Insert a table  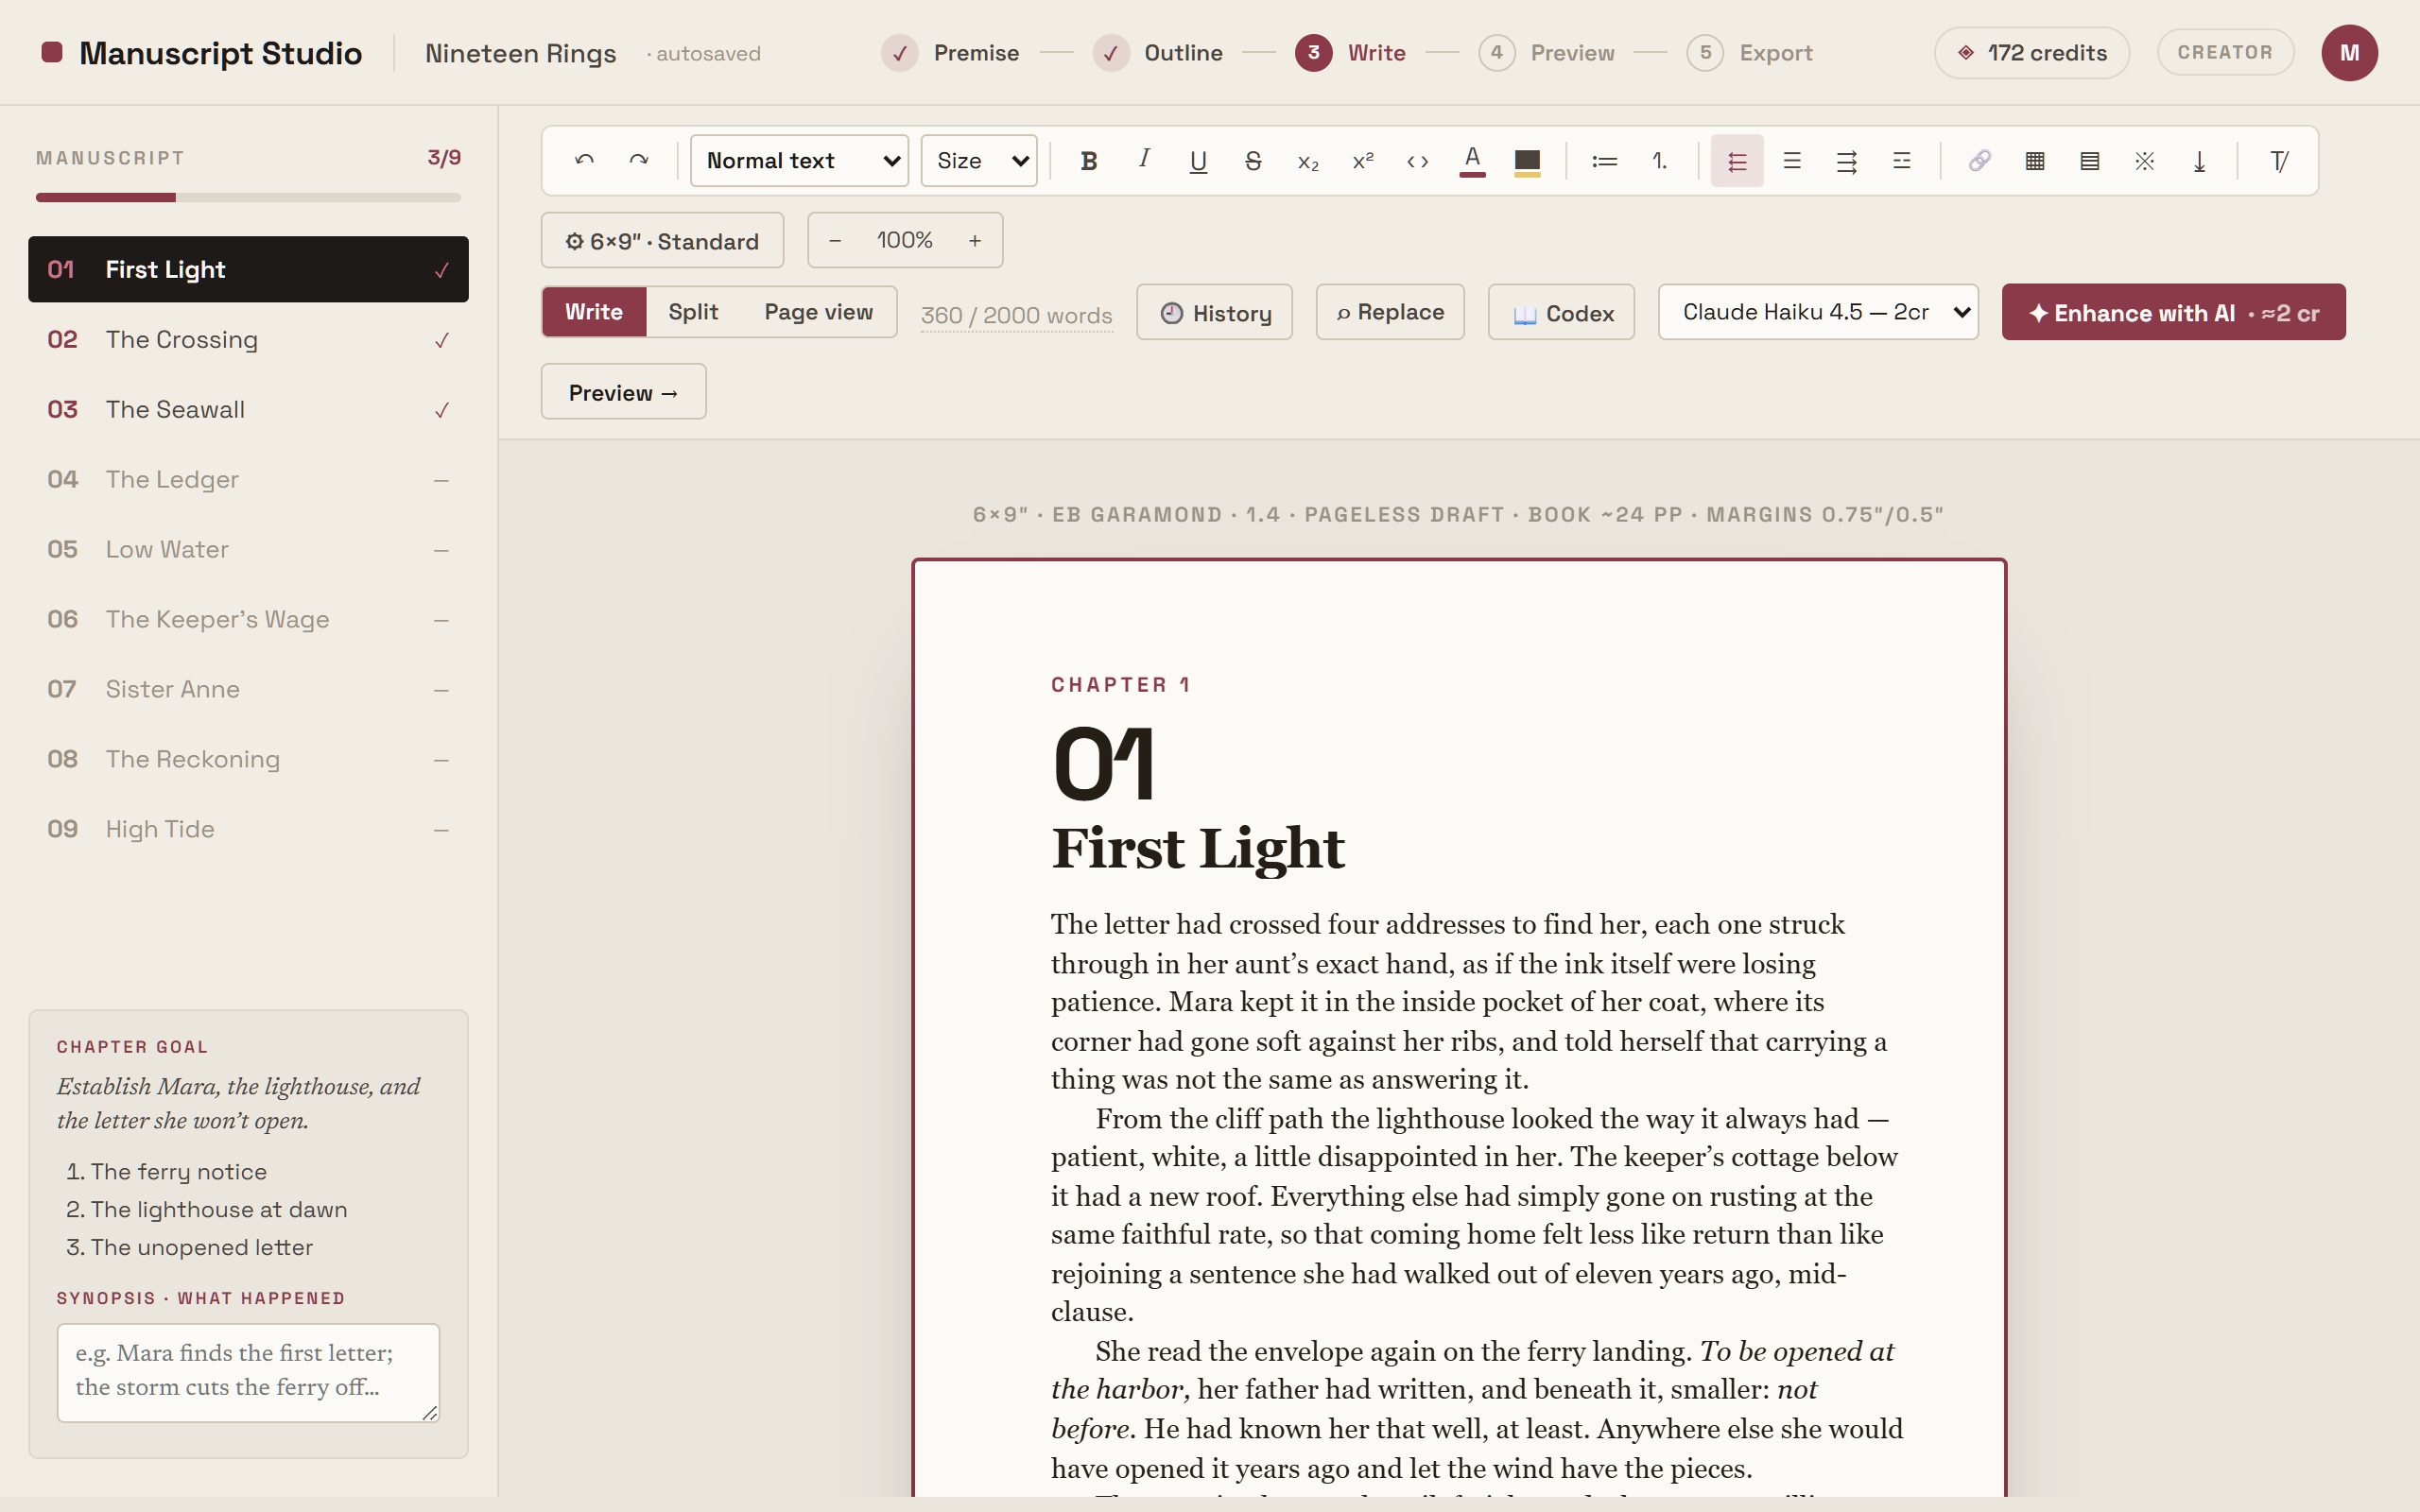pyautogui.click(x=2034, y=160)
